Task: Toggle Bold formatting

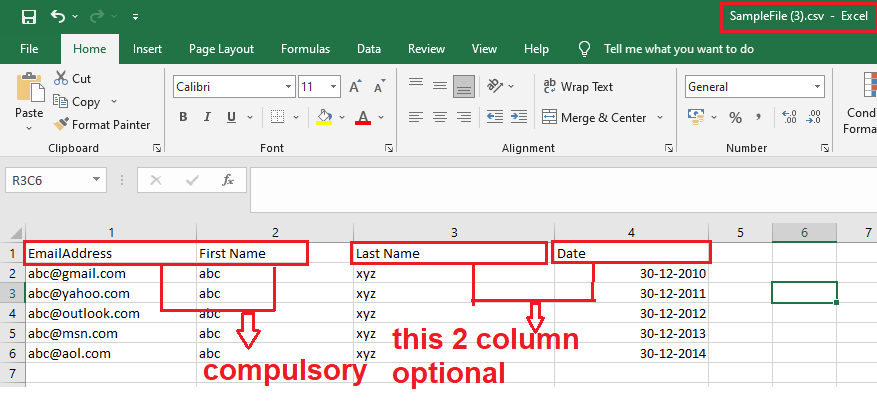Action: [183, 117]
